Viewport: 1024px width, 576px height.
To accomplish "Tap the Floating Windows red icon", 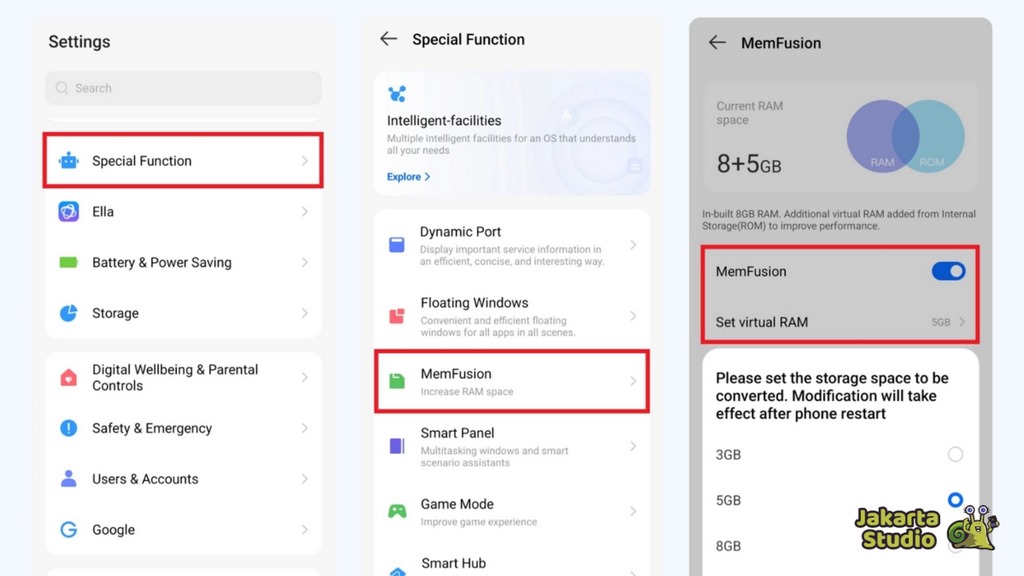I will coord(397,316).
